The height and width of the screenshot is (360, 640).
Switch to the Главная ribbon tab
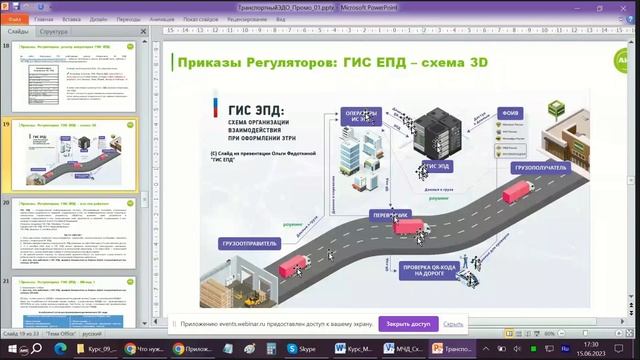click(x=44, y=19)
